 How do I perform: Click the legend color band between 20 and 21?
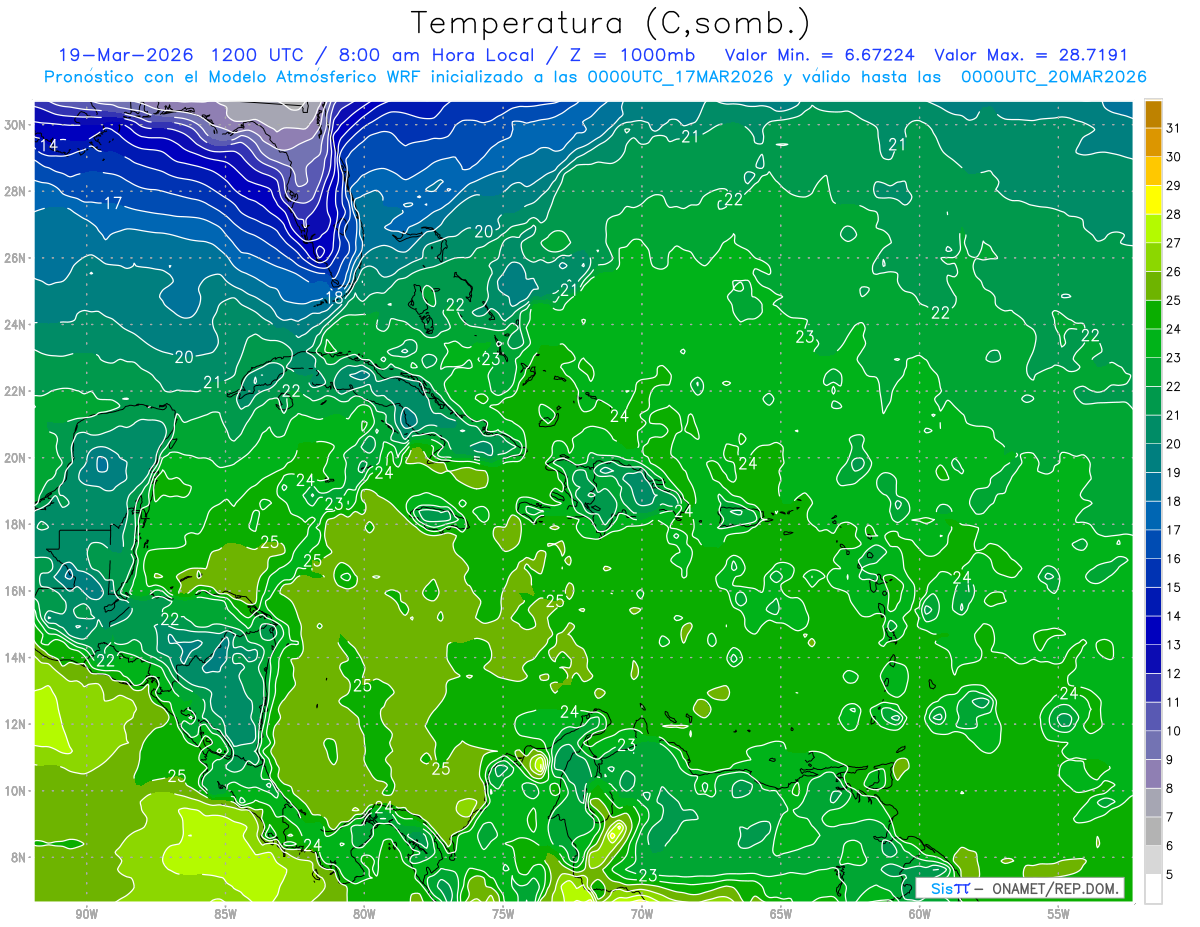click(1153, 430)
